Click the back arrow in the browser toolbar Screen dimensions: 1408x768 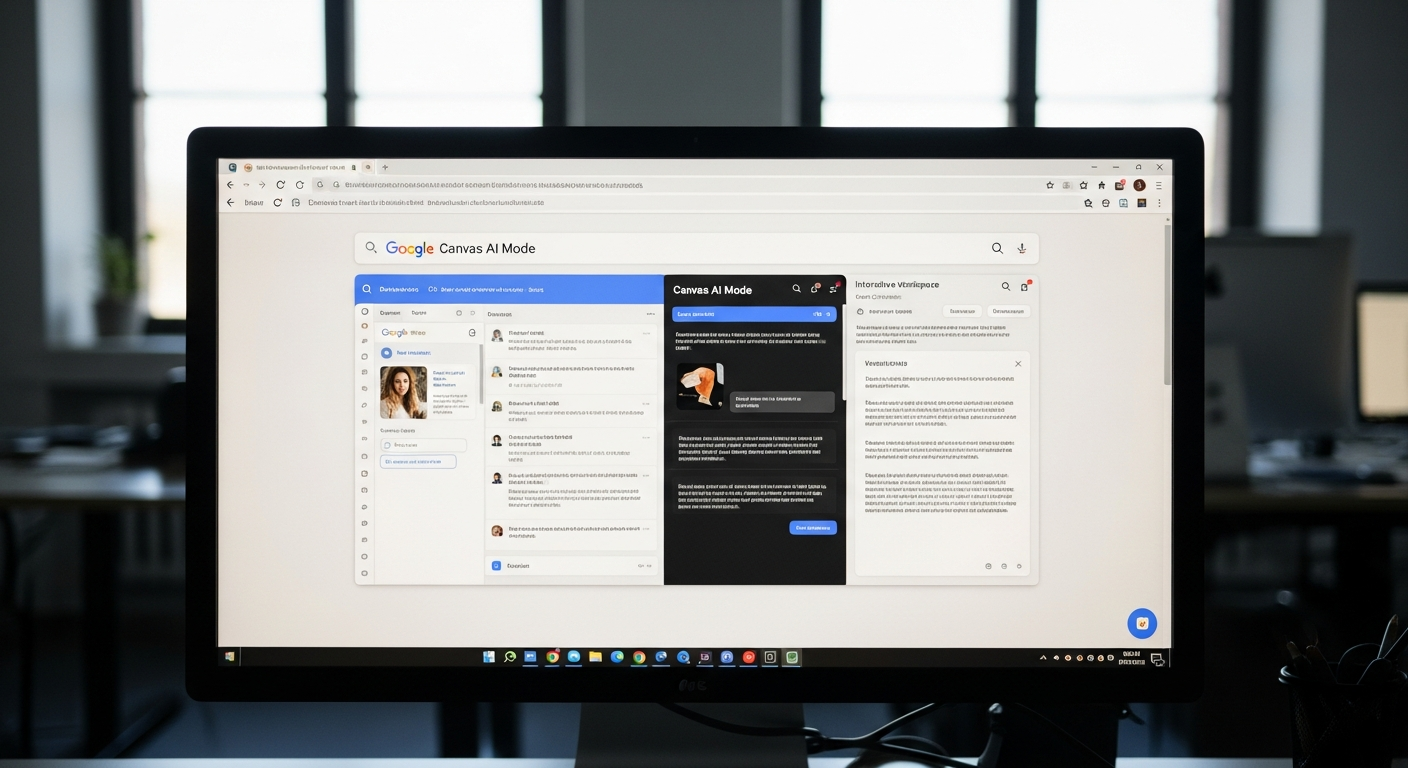[230, 185]
